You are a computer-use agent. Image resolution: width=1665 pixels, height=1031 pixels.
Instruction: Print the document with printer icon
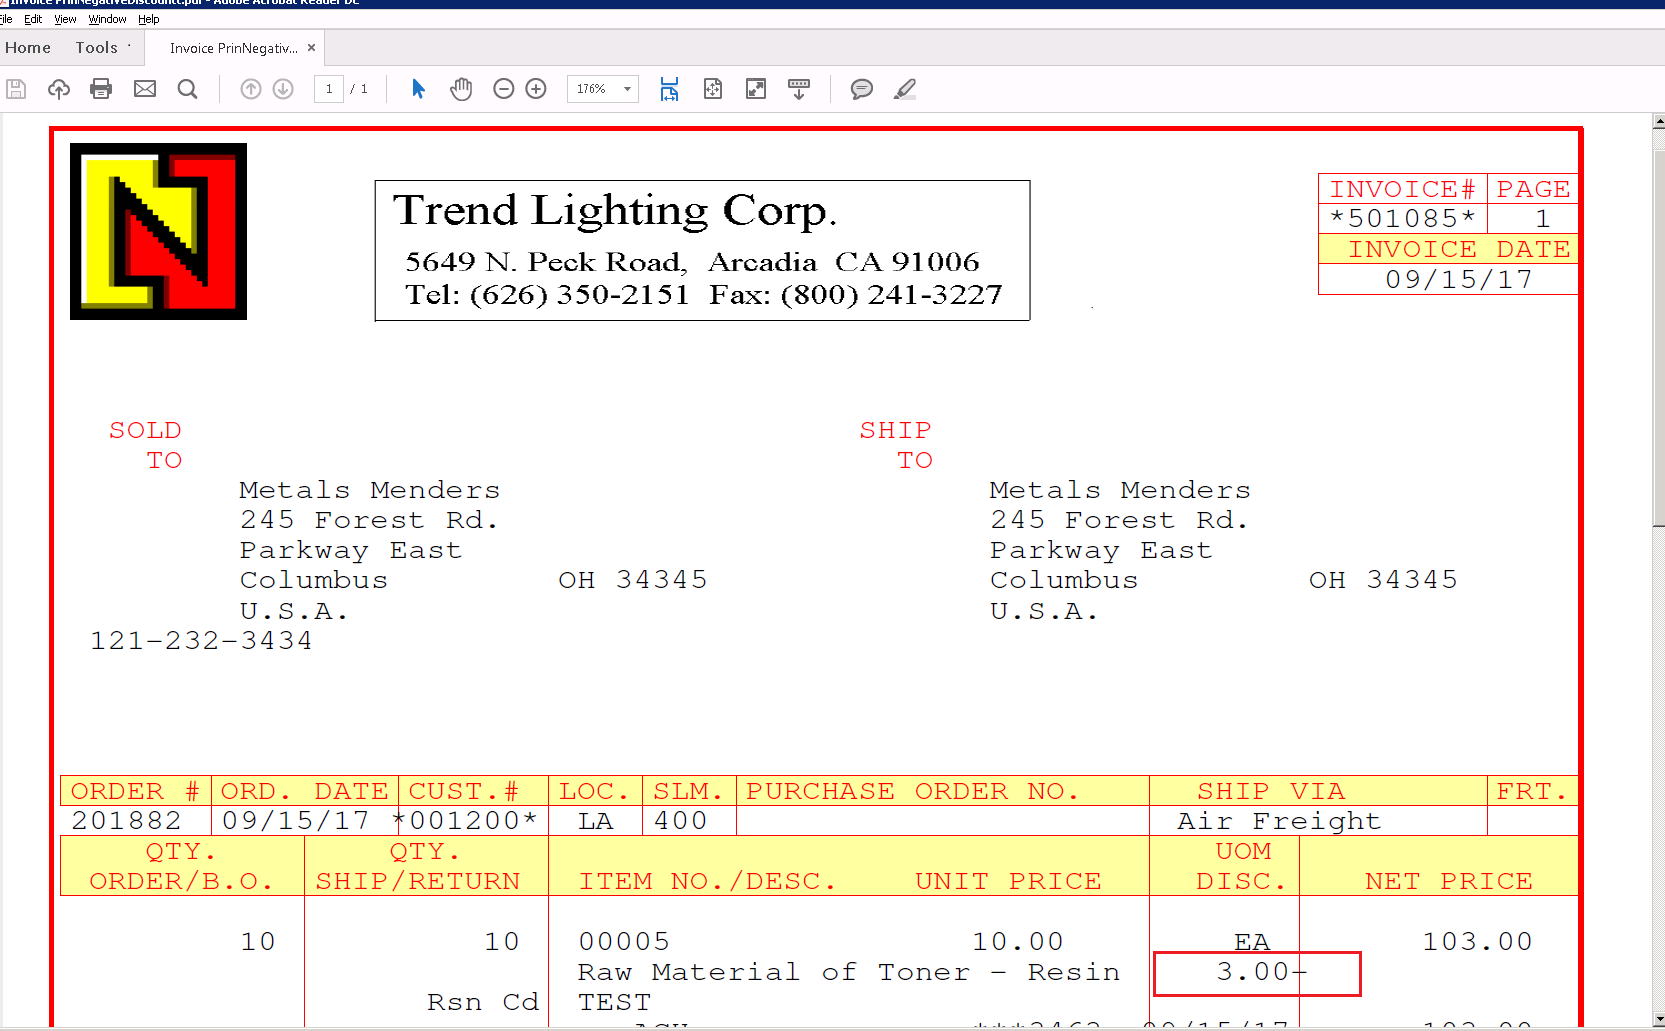tap(101, 89)
